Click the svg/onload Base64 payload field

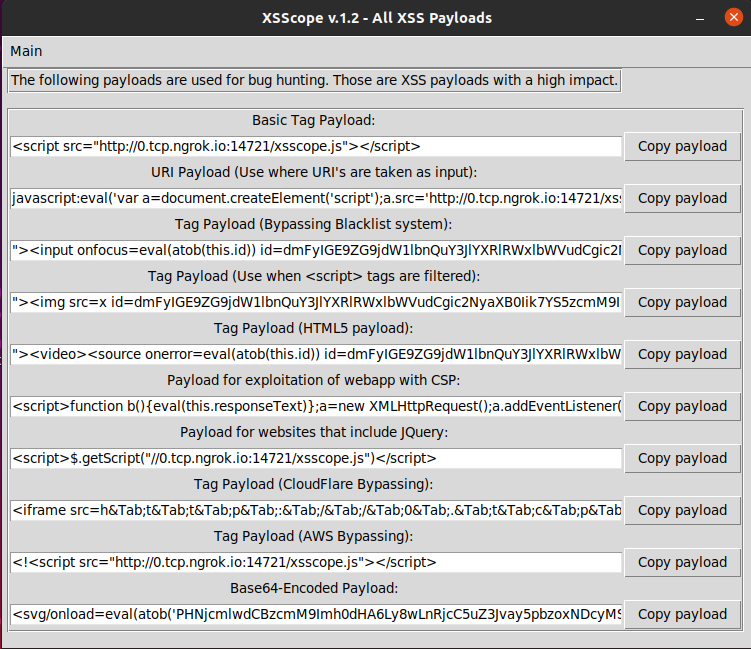316,614
